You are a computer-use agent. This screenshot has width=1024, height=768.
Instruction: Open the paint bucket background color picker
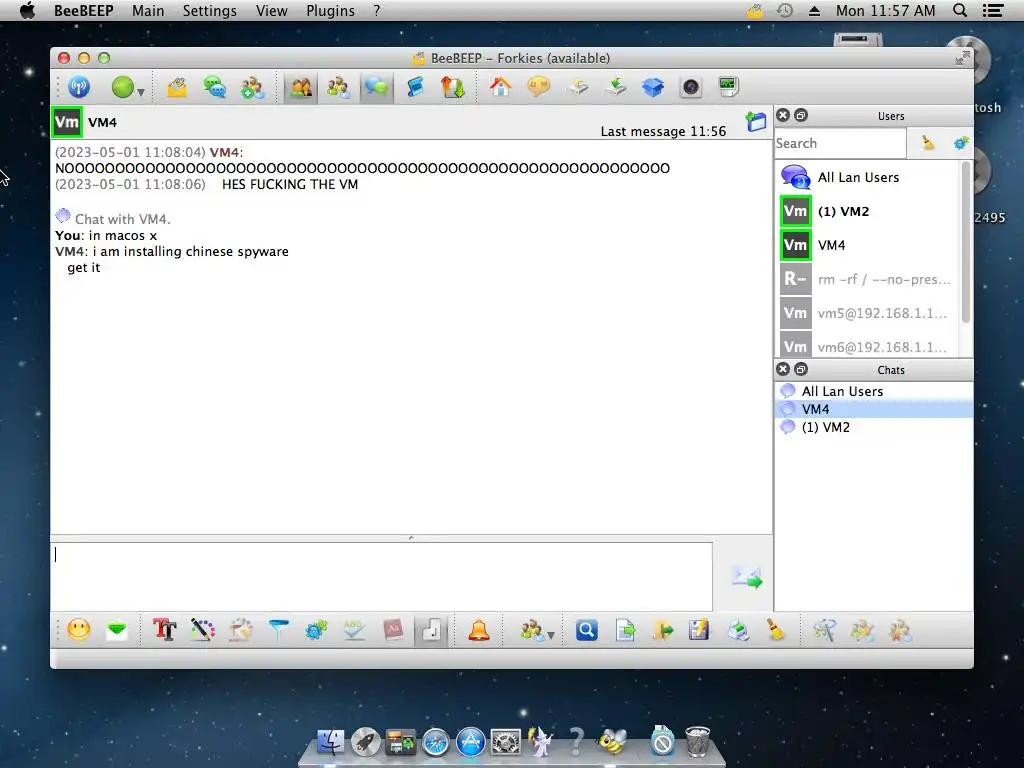(x=240, y=630)
